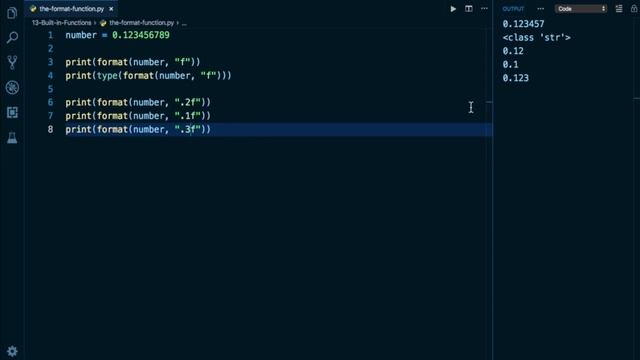The width and height of the screenshot is (640, 360).
Task: Open the Explorer view in the activity bar
Action: 12,13
